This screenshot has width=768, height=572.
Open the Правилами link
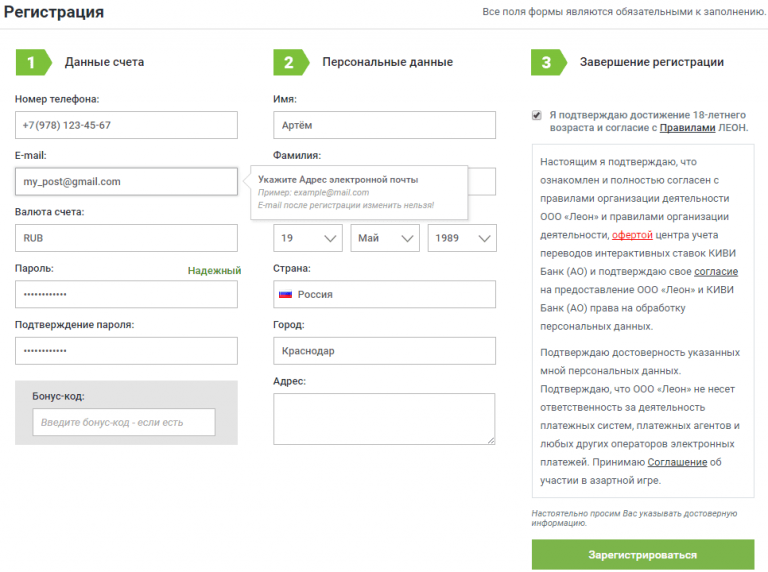tap(687, 128)
